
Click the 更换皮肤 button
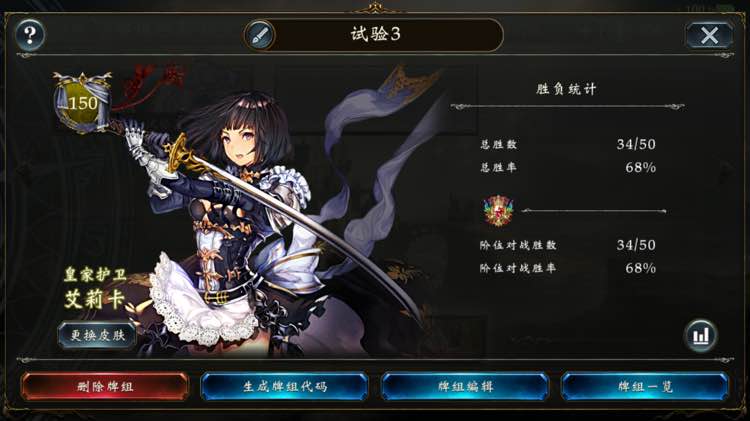[x=98, y=335]
